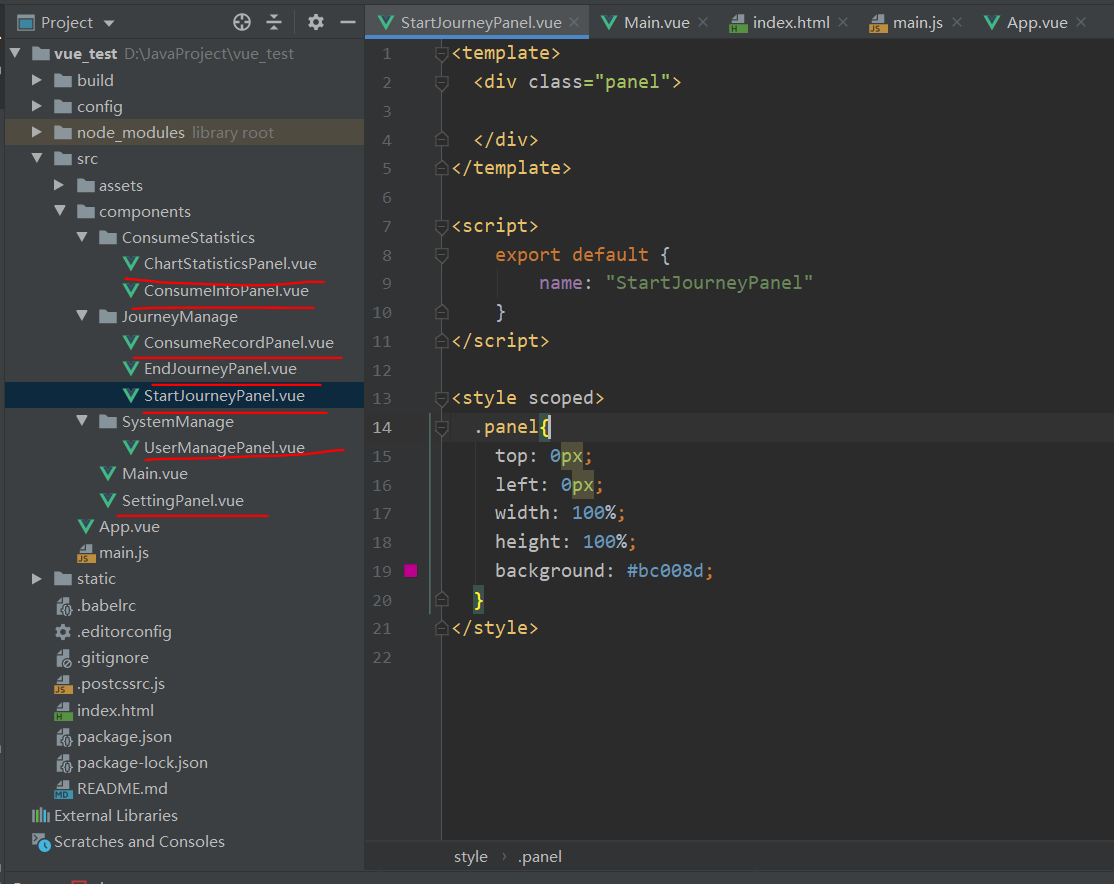
Task: Click the locate (scroll from source) crosshair icon
Action: (242, 22)
